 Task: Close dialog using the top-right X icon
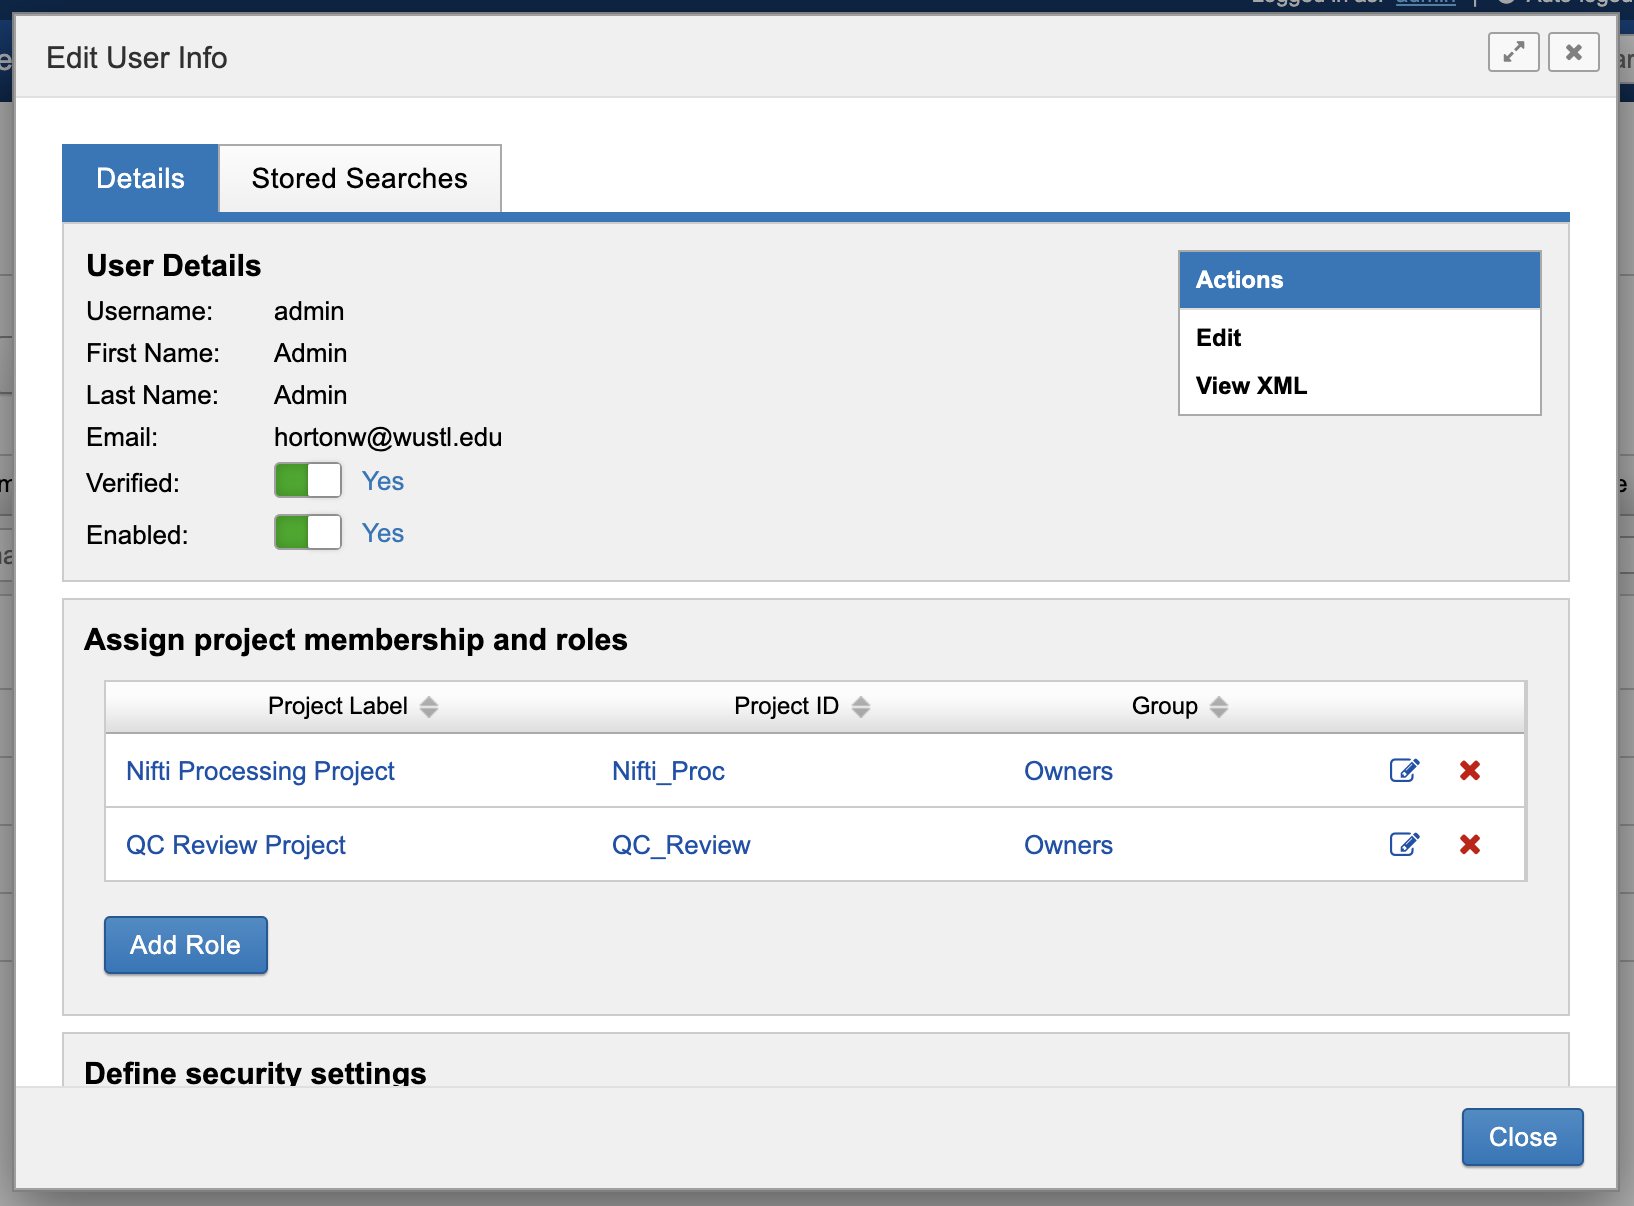[1573, 52]
